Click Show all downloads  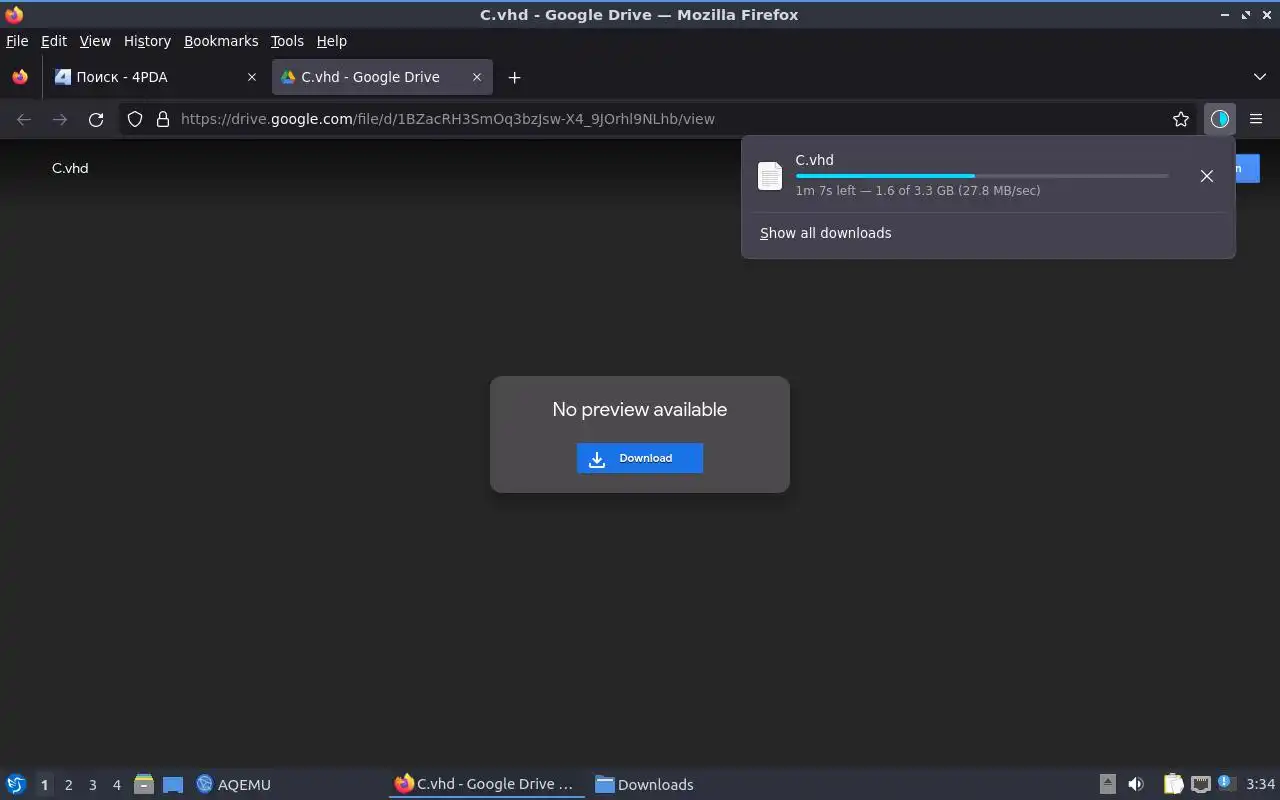coord(825,233)
